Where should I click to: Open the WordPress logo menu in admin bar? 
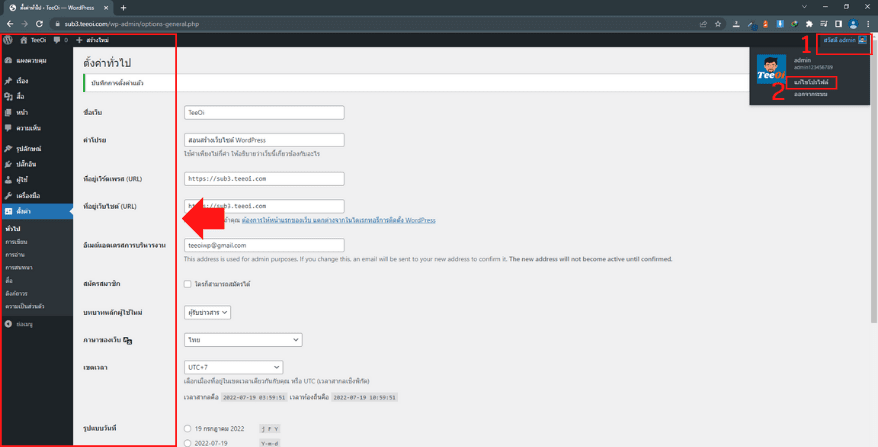click(8, 40)
